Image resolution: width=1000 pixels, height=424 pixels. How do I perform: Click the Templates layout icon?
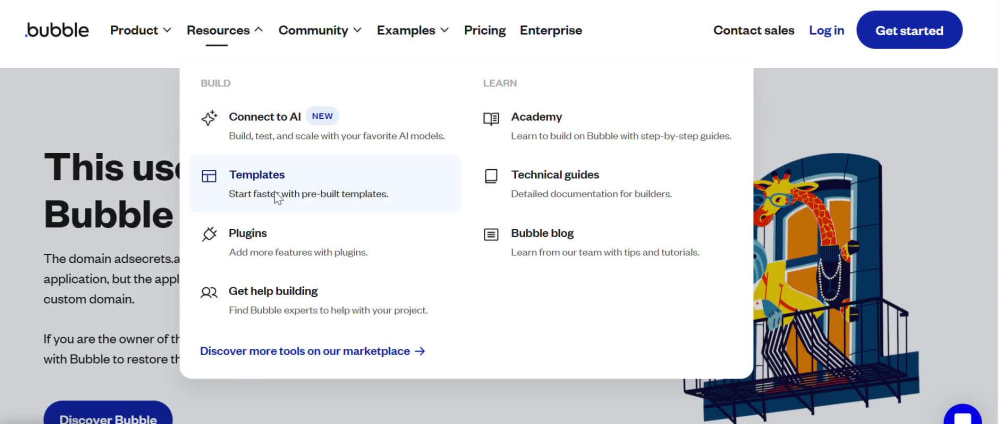click(209, 176)
